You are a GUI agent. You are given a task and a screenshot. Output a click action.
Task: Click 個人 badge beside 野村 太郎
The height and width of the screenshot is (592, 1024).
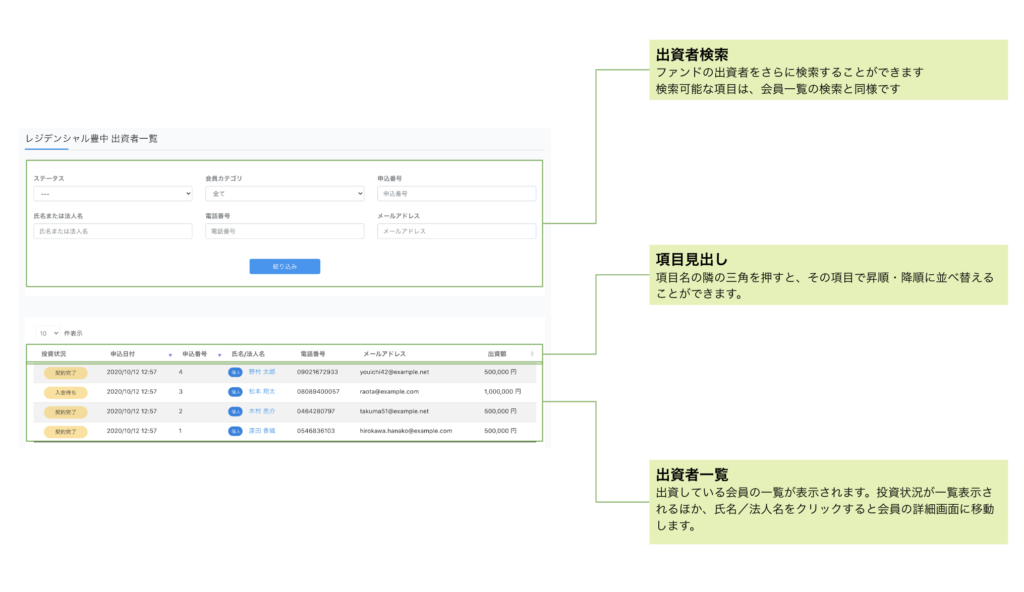(235, 372)
